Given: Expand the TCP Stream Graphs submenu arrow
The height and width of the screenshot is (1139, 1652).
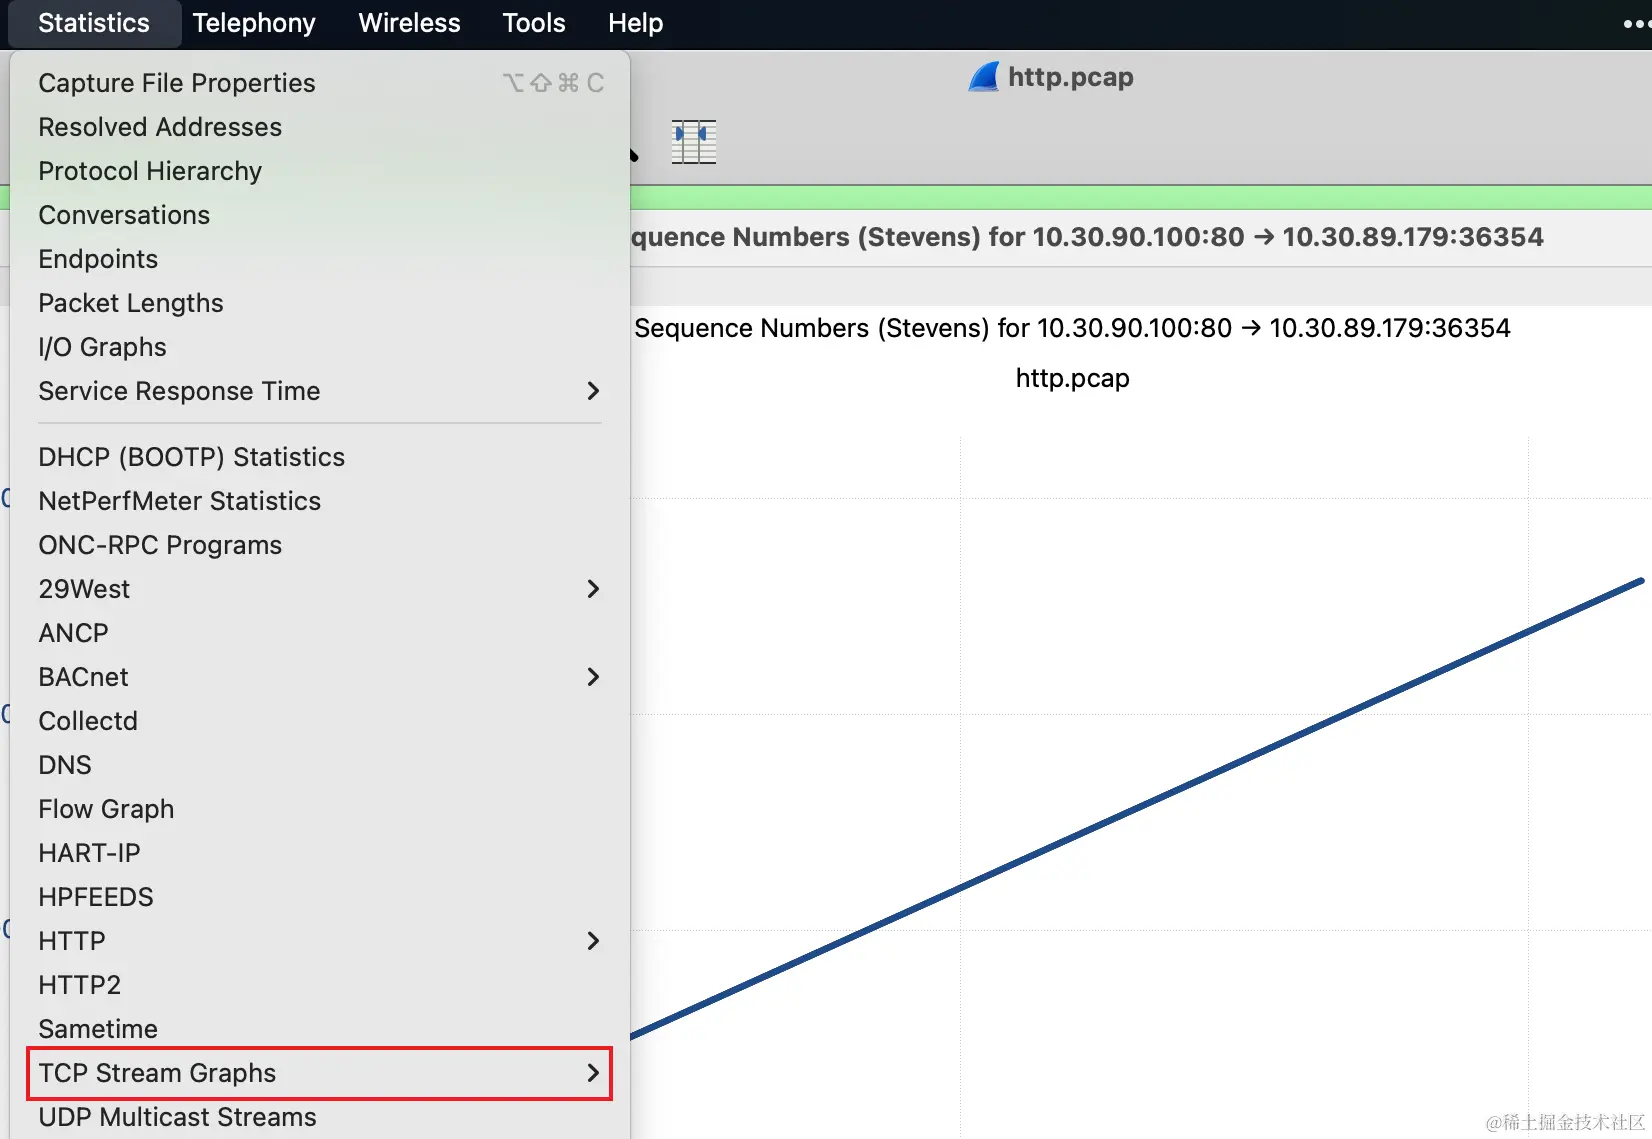Looking at the screenshot, I should click(593, 1073).
